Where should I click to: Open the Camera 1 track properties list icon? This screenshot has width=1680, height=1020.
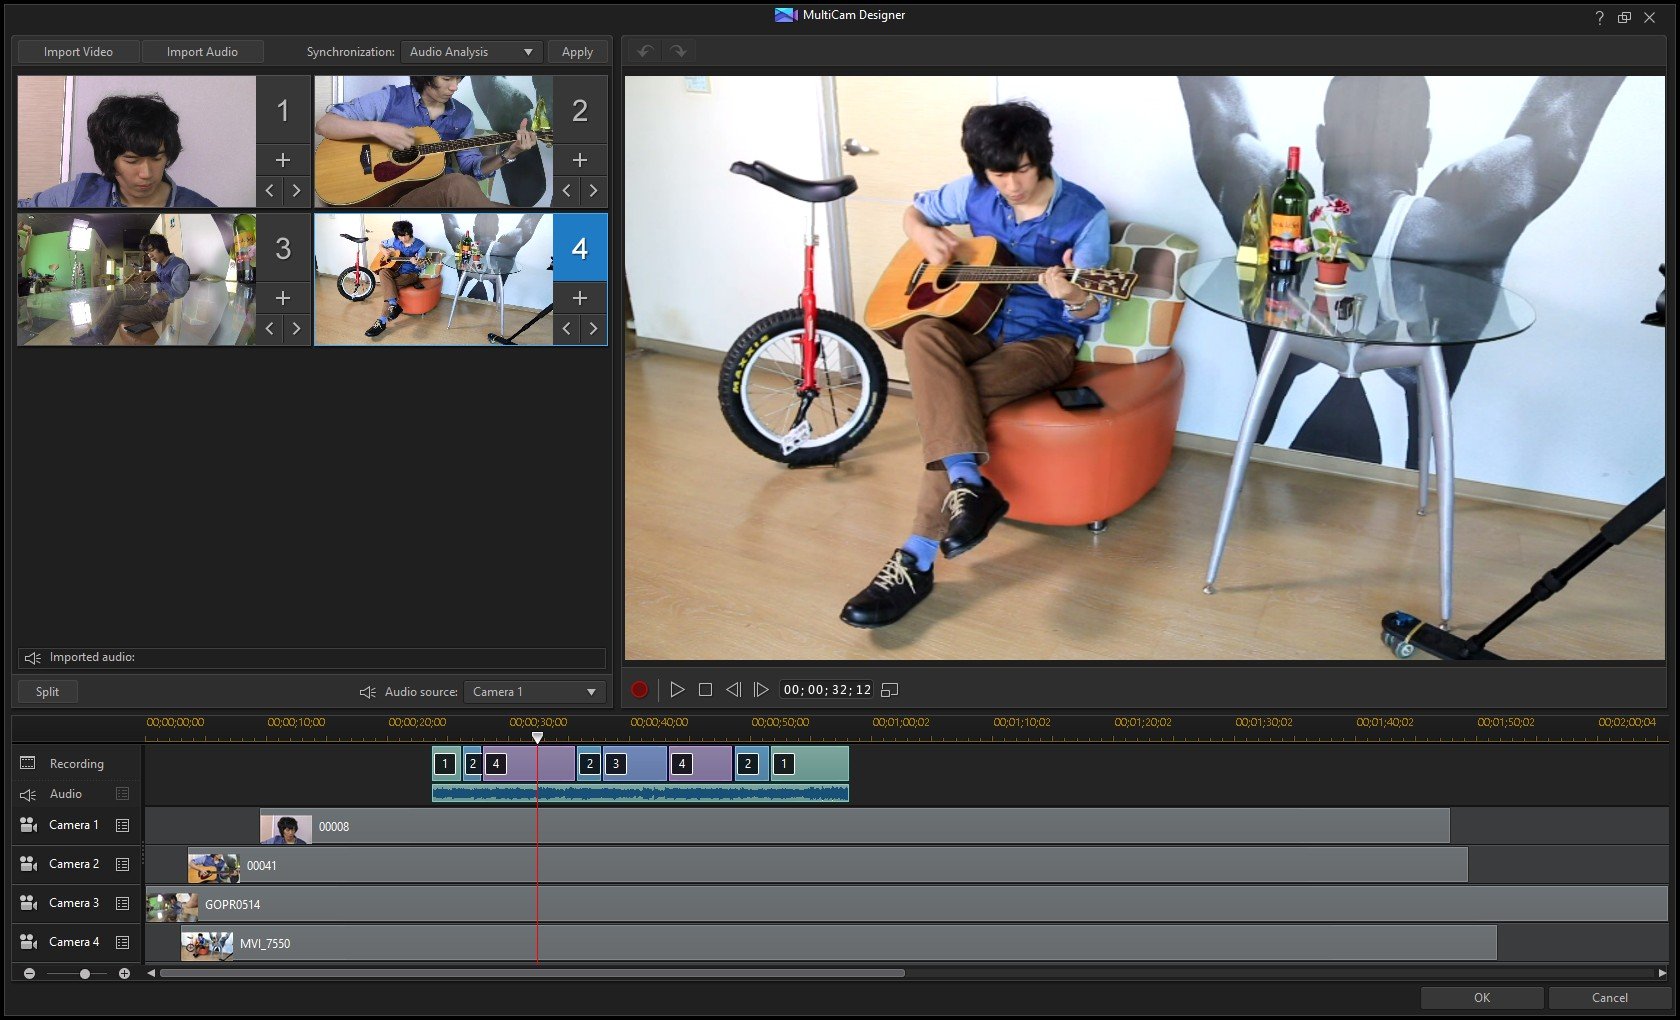click(x=122, y=825)
